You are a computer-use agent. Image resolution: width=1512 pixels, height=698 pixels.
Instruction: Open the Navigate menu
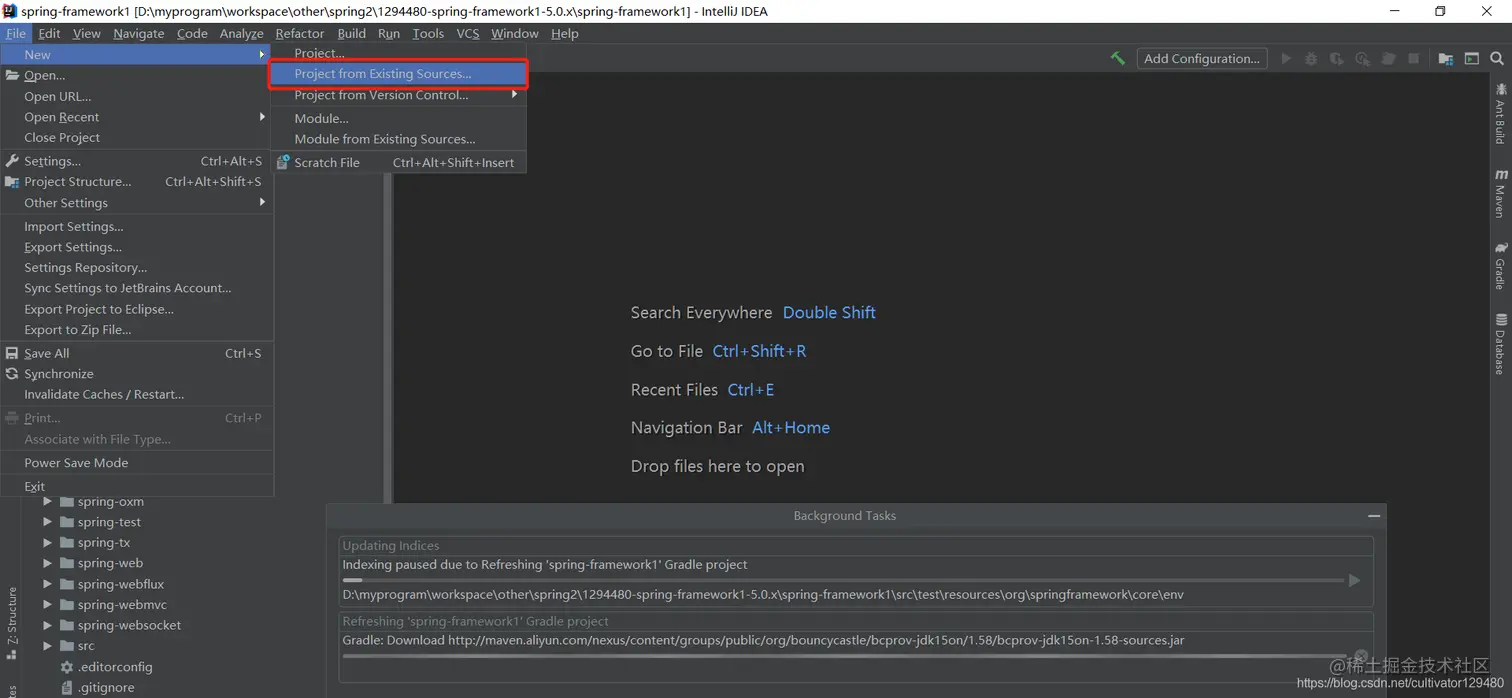139,33
